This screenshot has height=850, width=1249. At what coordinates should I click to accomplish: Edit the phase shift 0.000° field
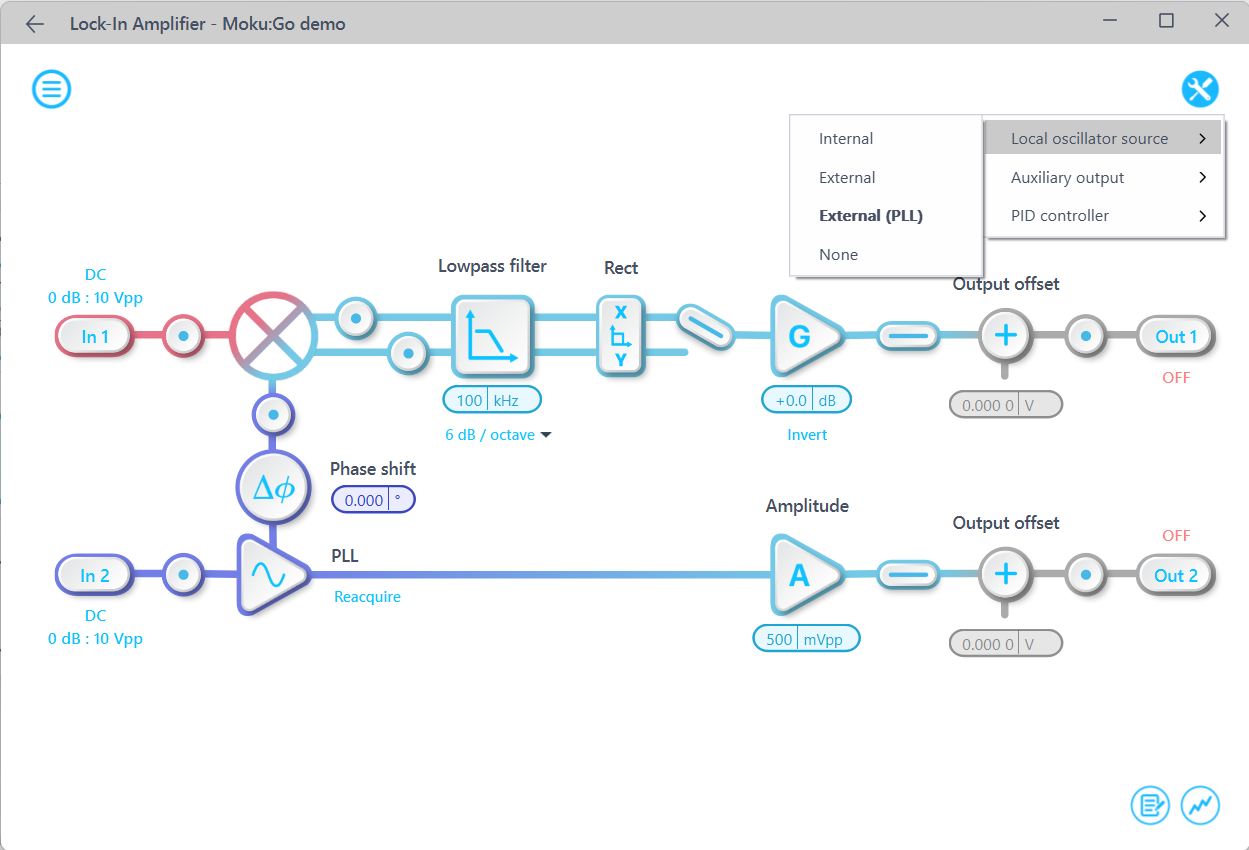coord(373,500)
